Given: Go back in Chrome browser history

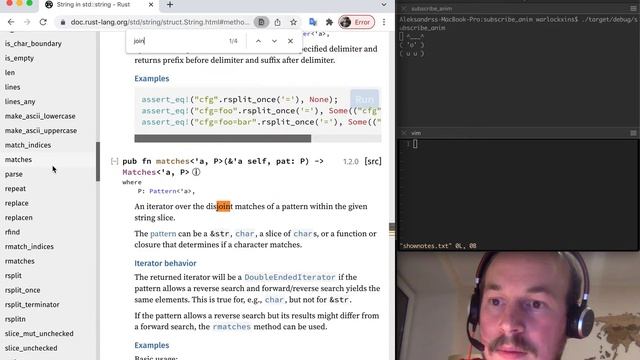Looking at the screenshot, I should [x=11, y=22].
